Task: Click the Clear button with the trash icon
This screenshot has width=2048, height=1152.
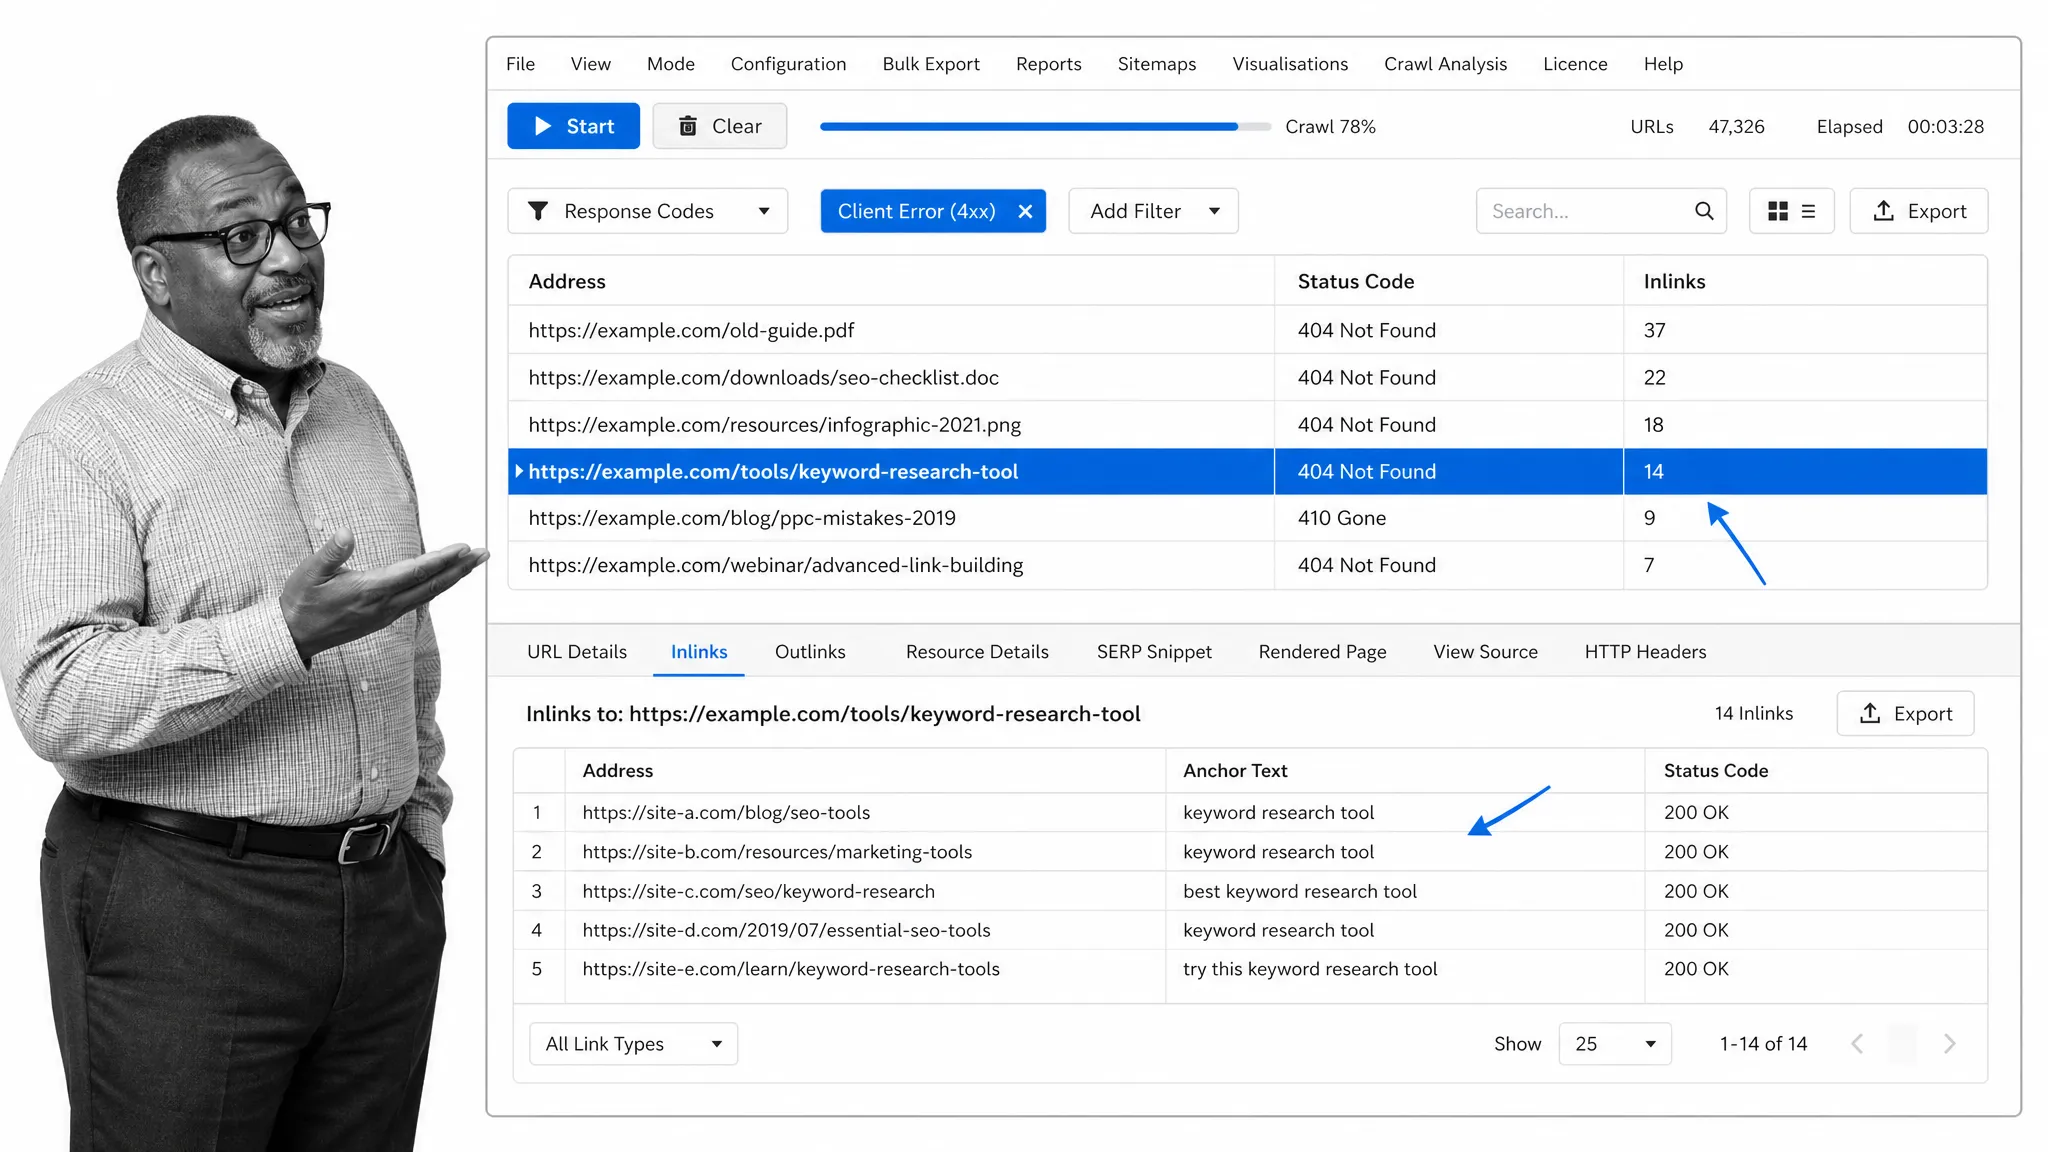Action: [x=720, y=126]
